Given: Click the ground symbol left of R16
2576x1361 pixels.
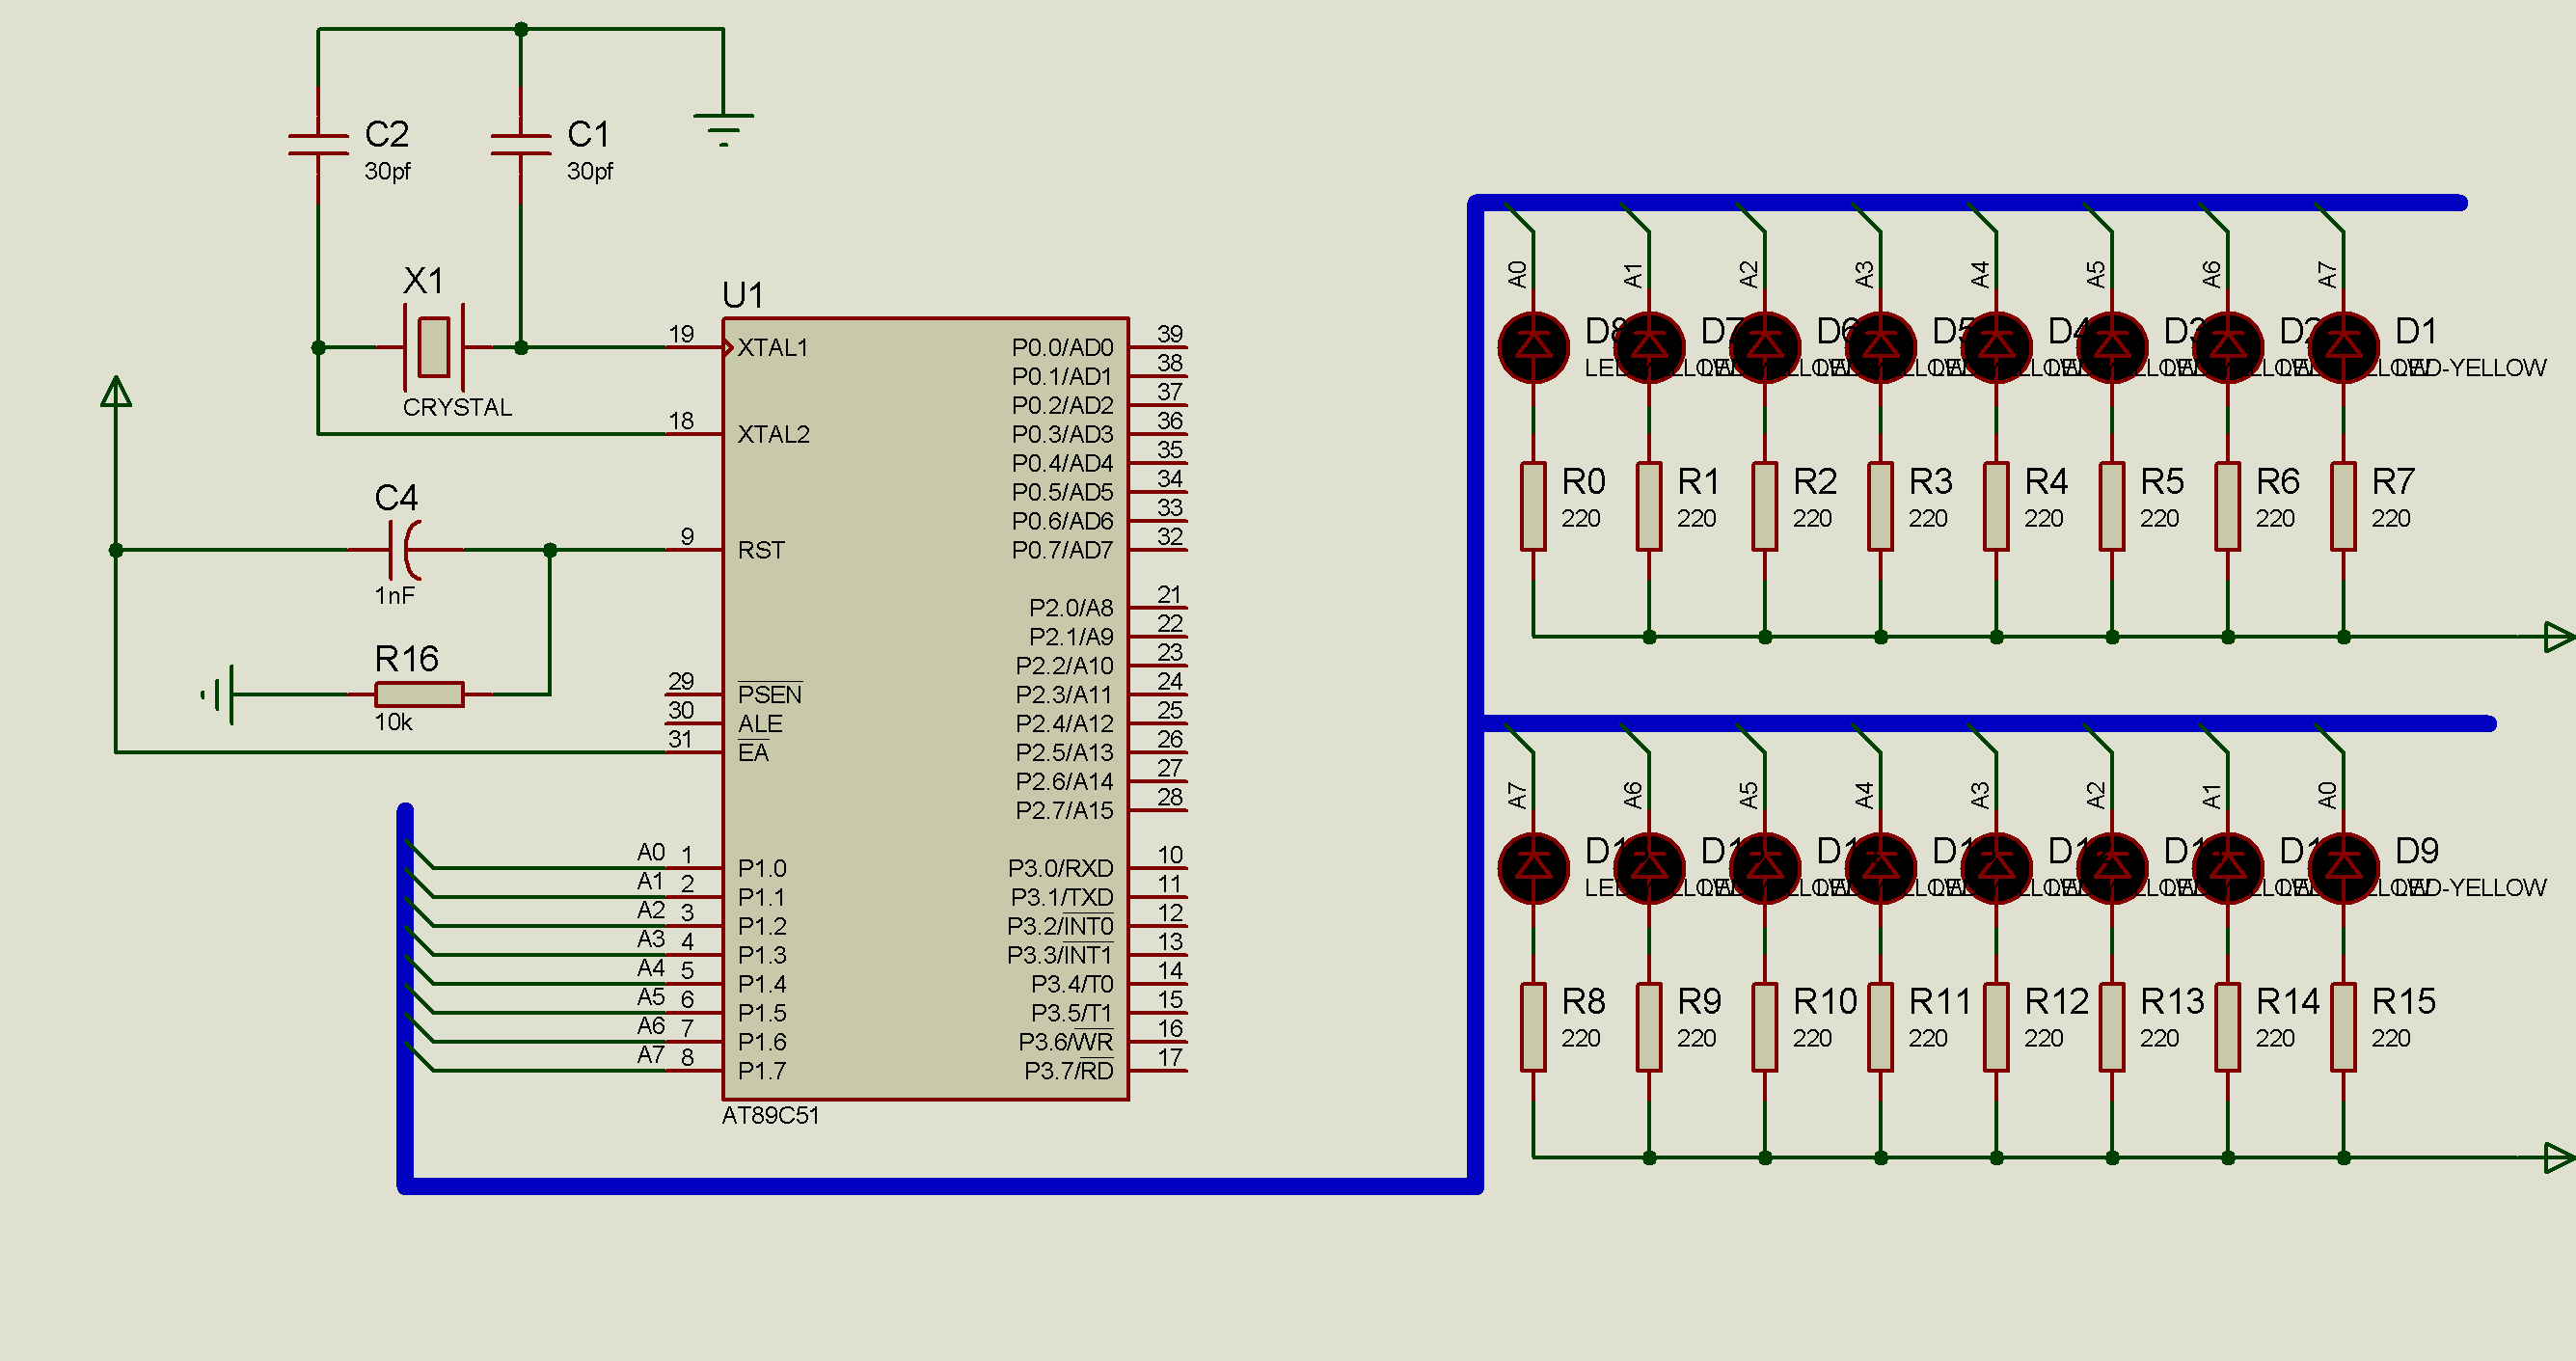Looking at the screenshot, I should point(220,693).
